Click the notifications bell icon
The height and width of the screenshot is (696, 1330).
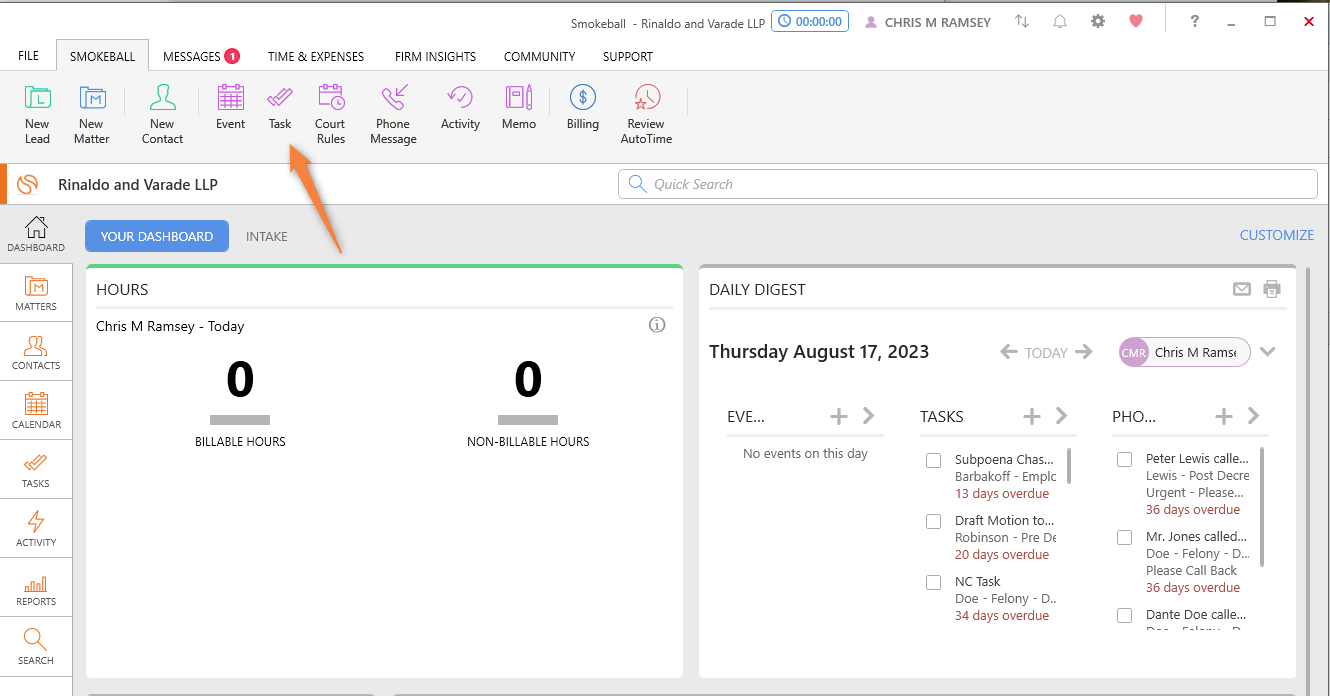tap(1060, 21)
